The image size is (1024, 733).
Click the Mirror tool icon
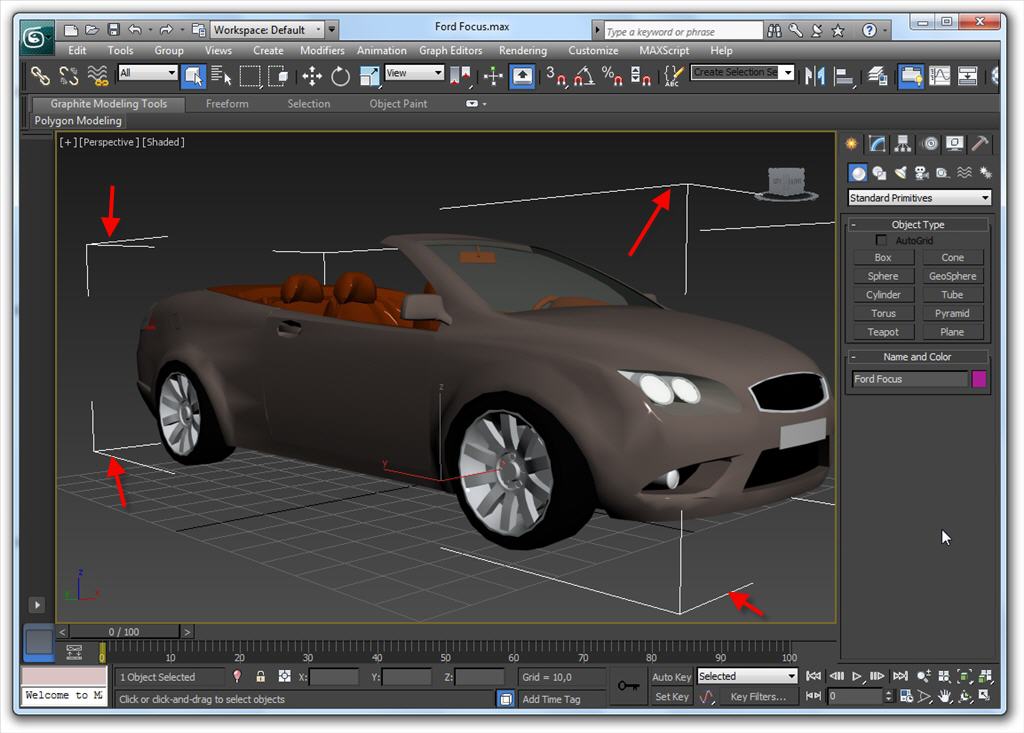[815, 76]
